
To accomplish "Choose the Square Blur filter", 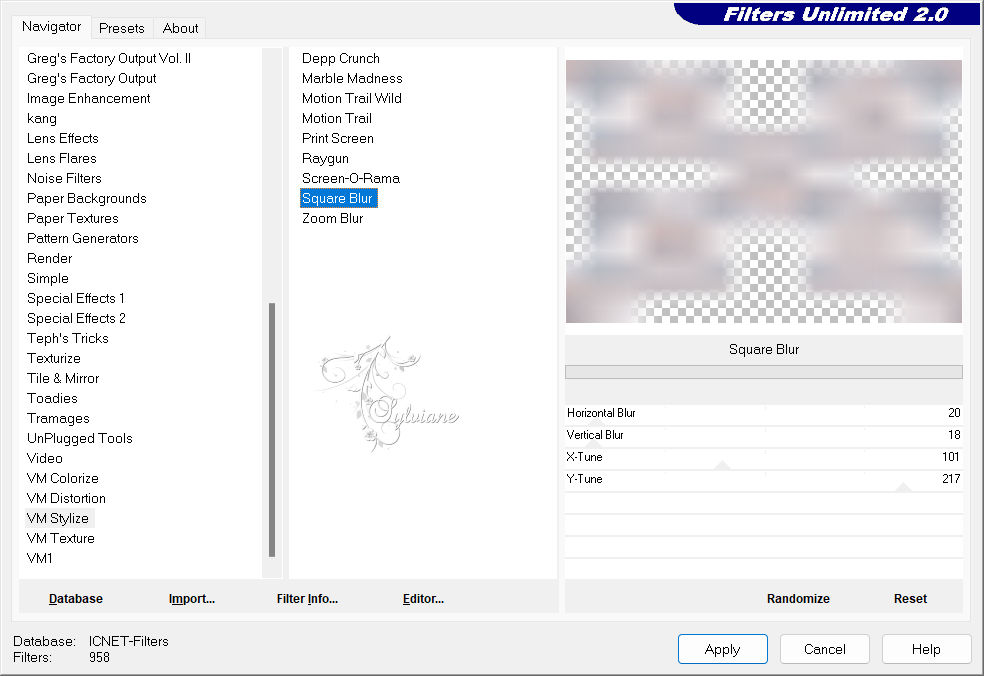I will pos(338,198).
